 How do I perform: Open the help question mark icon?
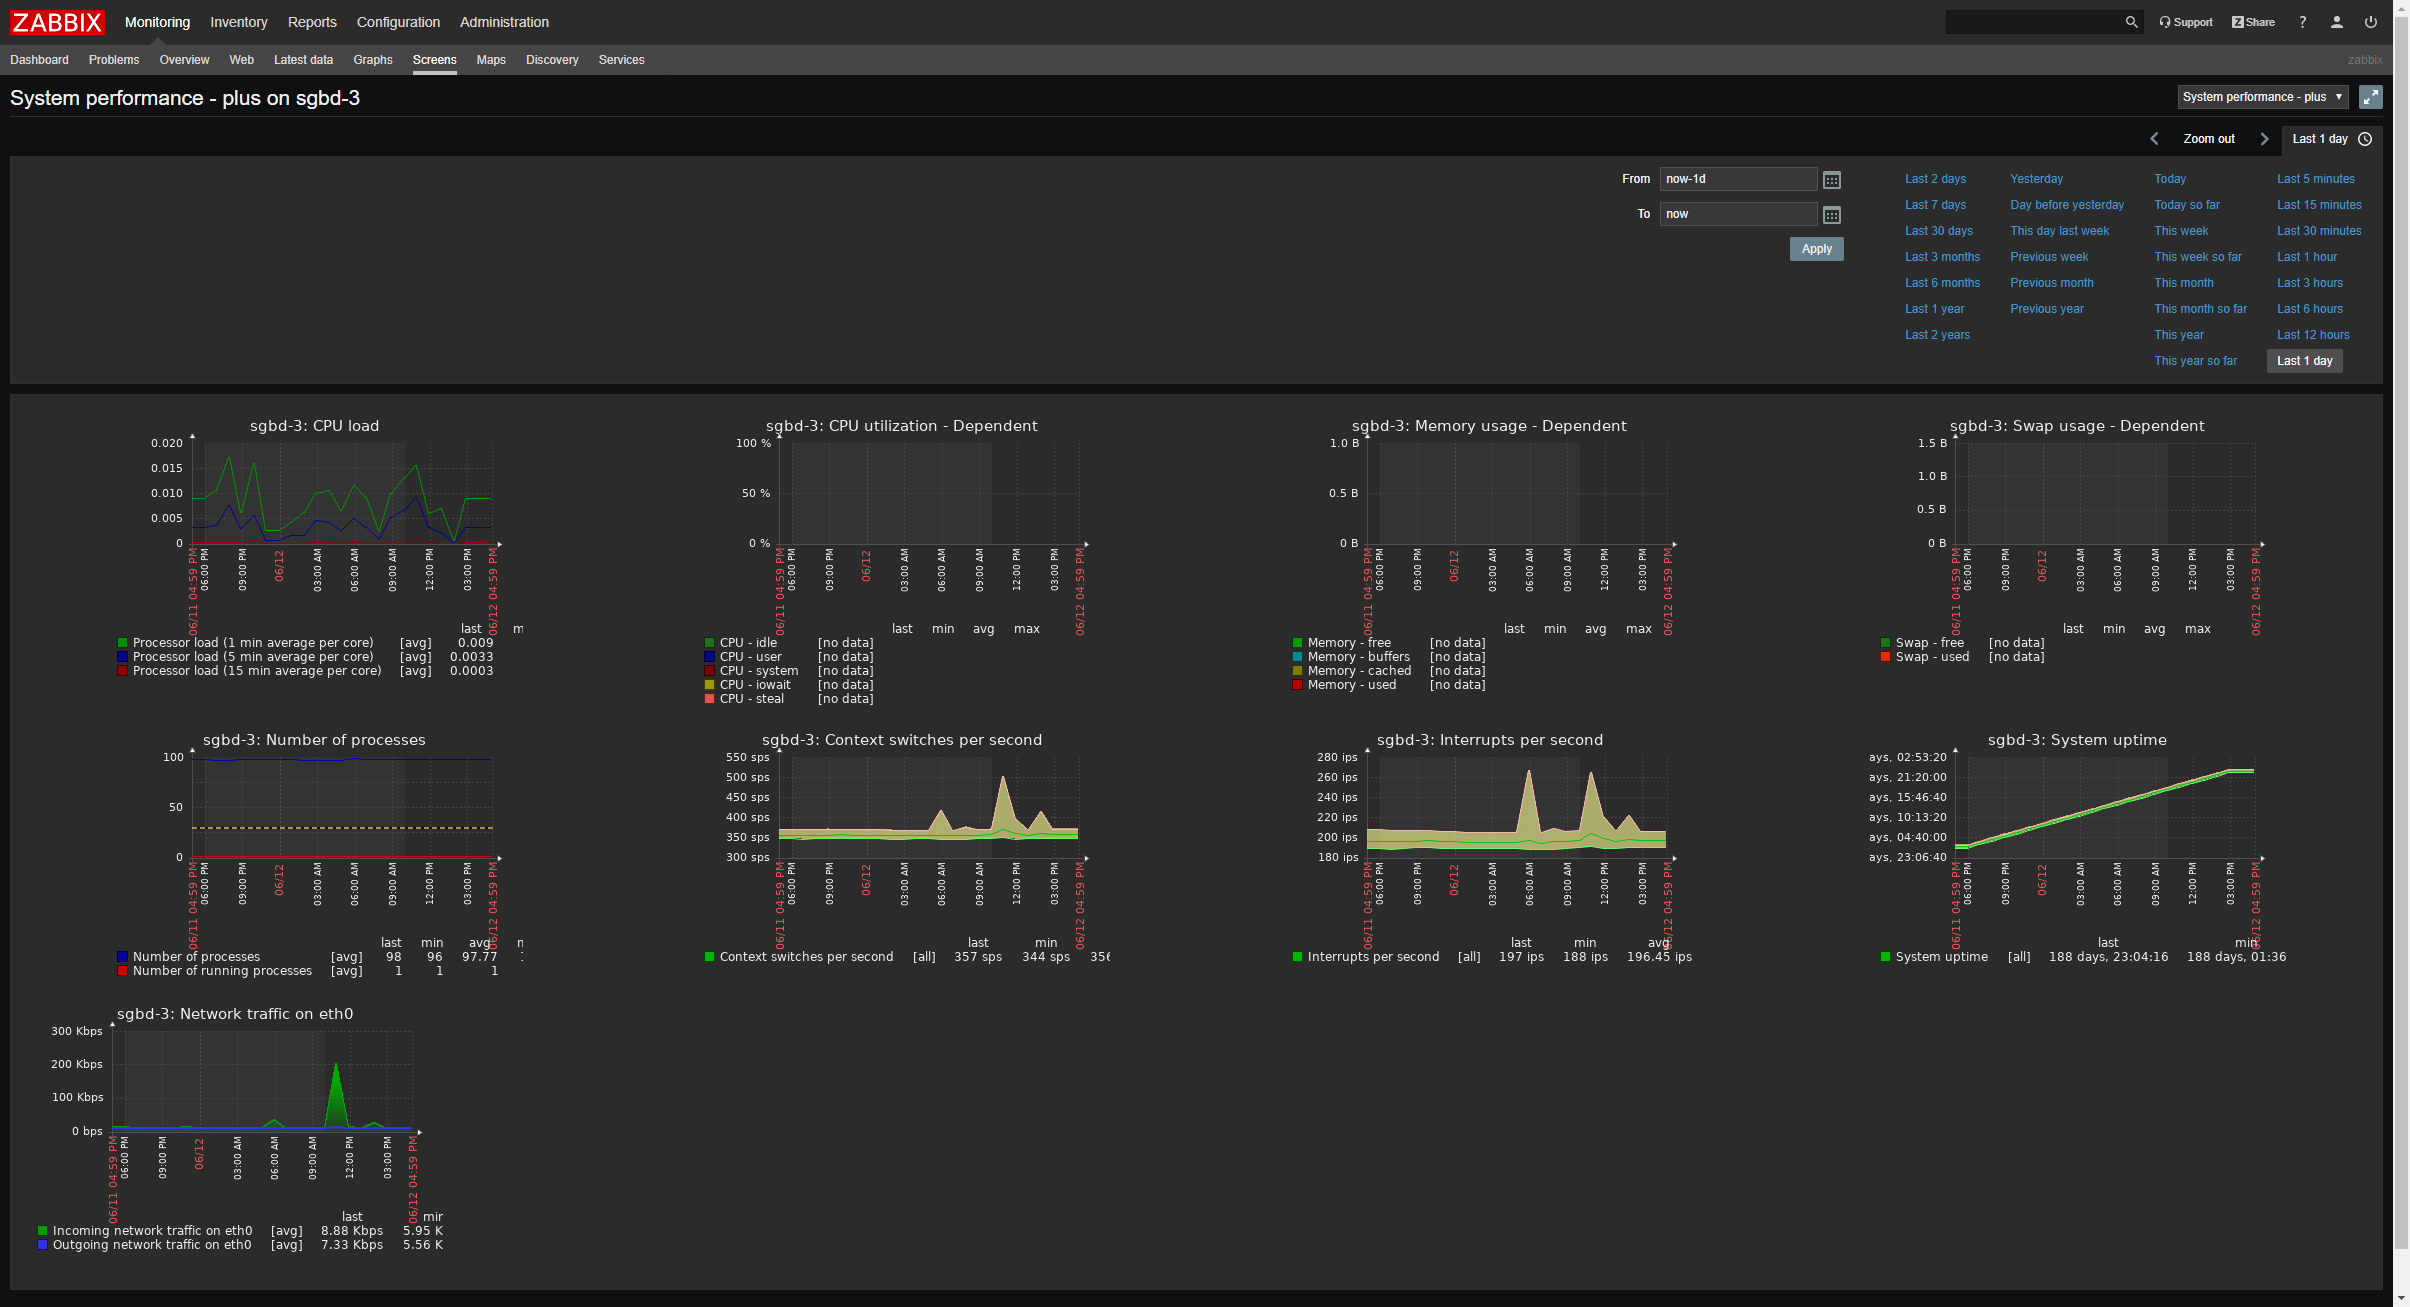(x=2303, y=22)
